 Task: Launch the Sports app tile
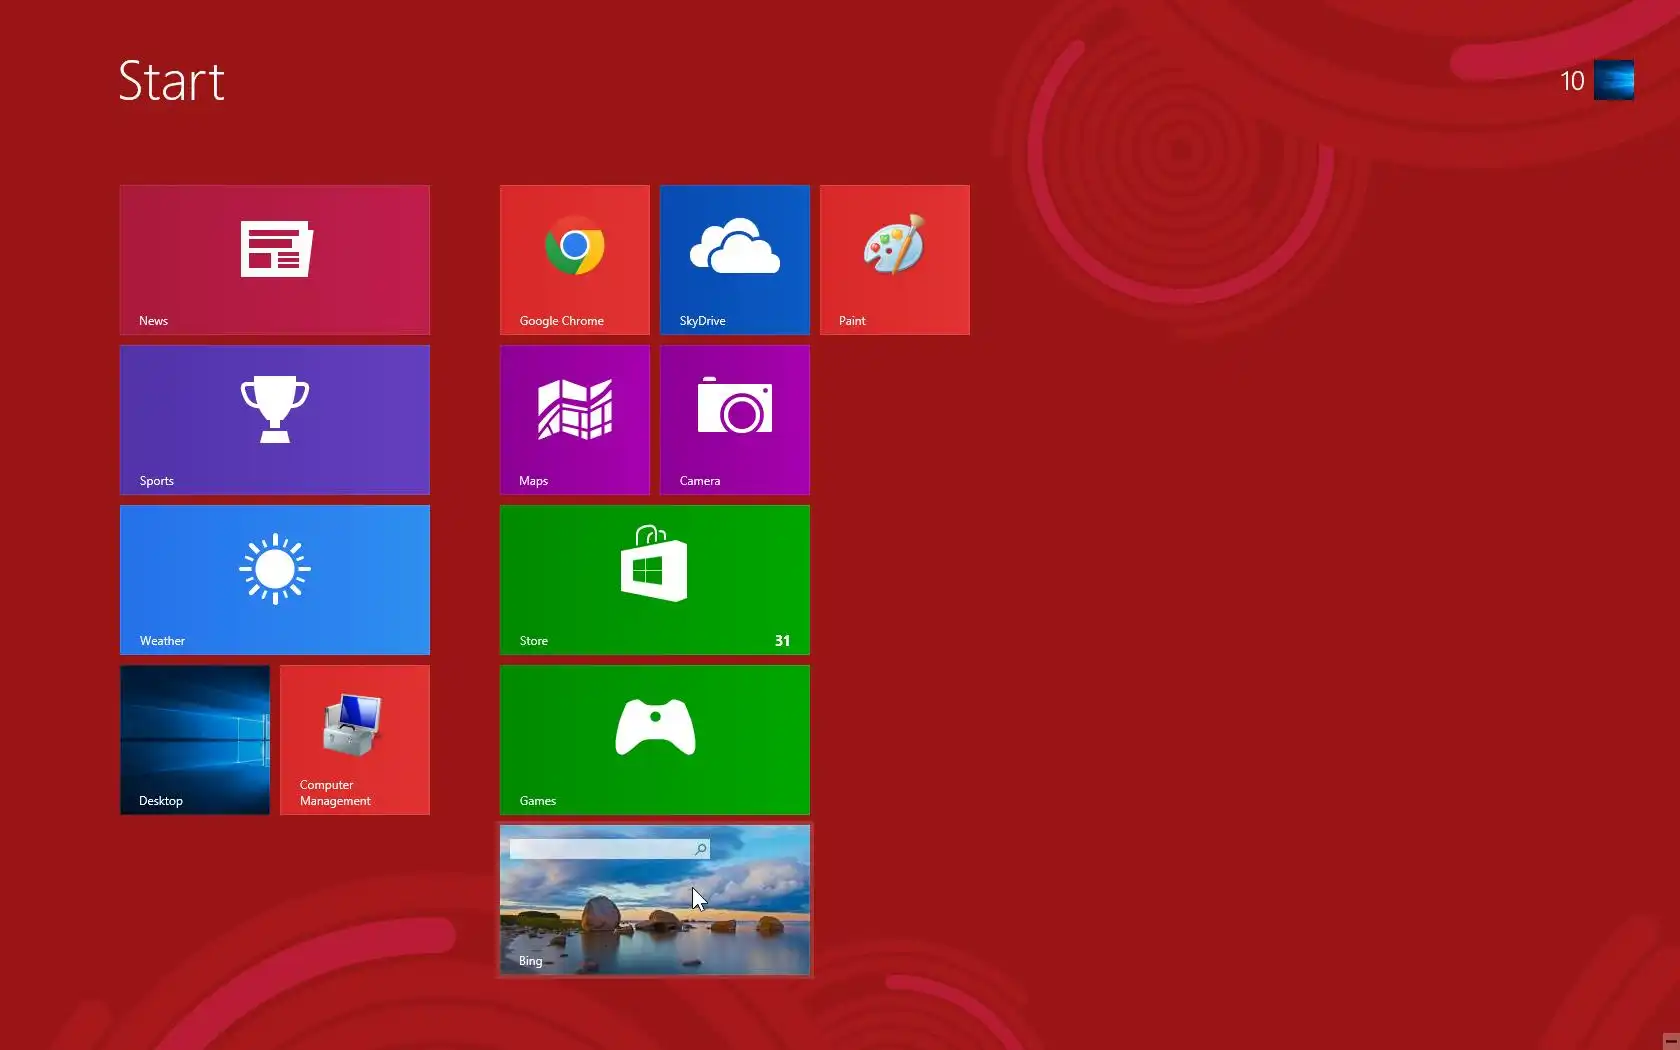pyautogui.click(x=275, y=420)
